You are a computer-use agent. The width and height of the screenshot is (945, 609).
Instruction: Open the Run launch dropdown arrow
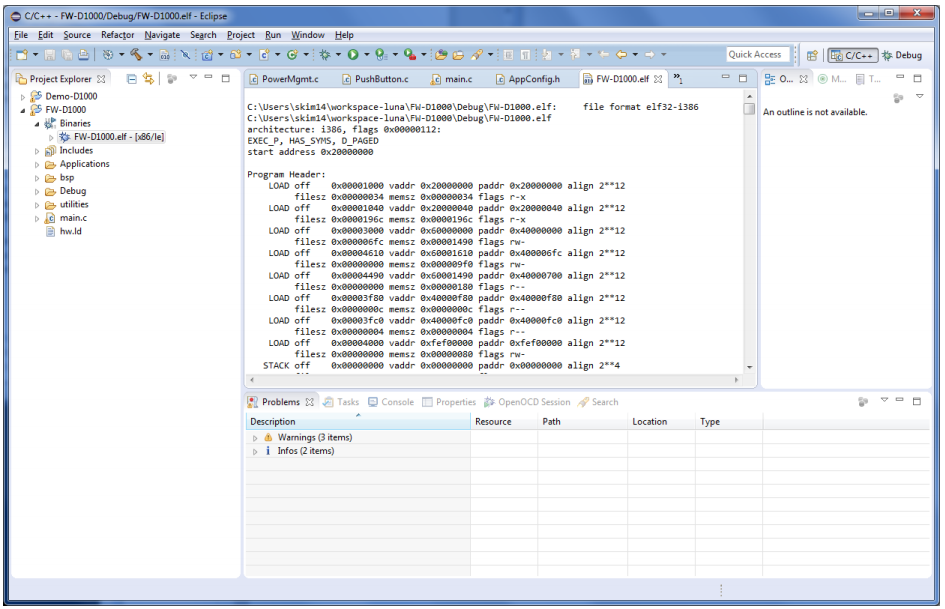coord(366,55)
